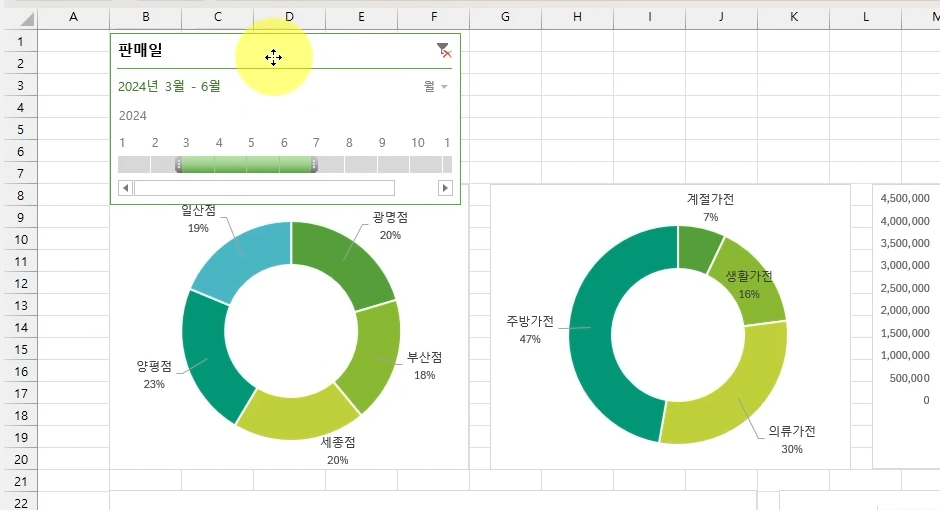Click the right handle of timeline selection
940x510 pixels.
click(x=314, y=164)
